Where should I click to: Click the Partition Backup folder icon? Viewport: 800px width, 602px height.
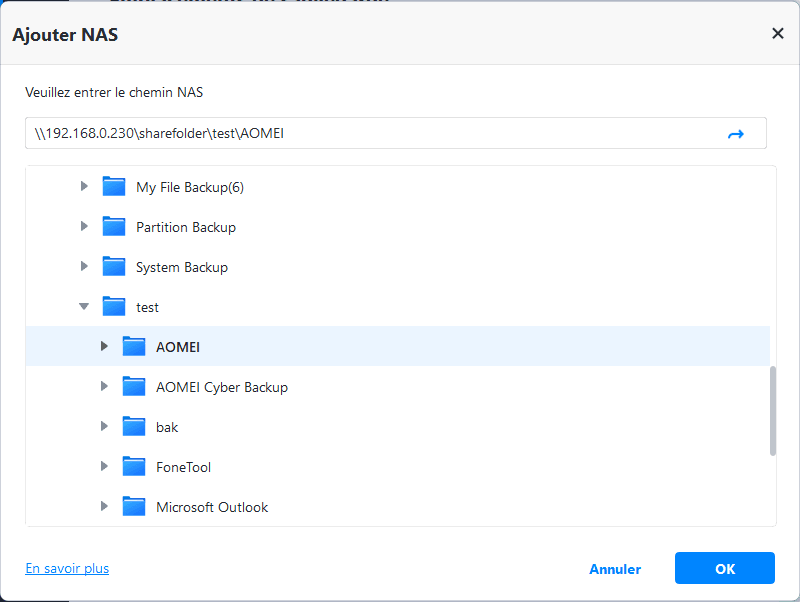(114, 227)
